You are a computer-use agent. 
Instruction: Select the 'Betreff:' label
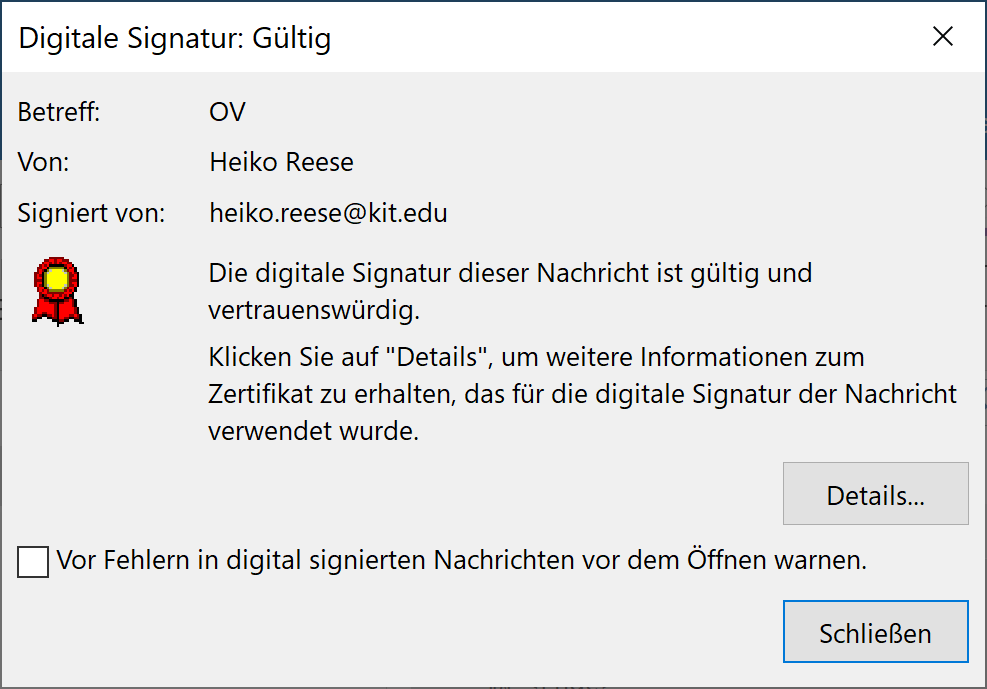tap(59, 112)
